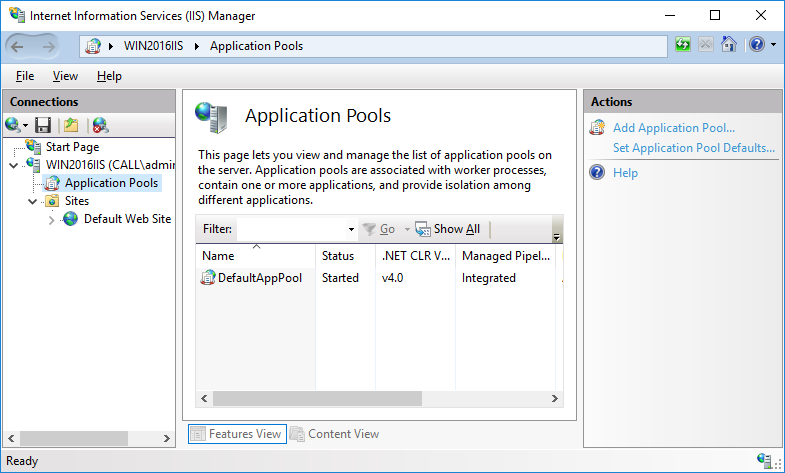
Task: Select Application Pools in the tree
Action: tap(111, 183)
